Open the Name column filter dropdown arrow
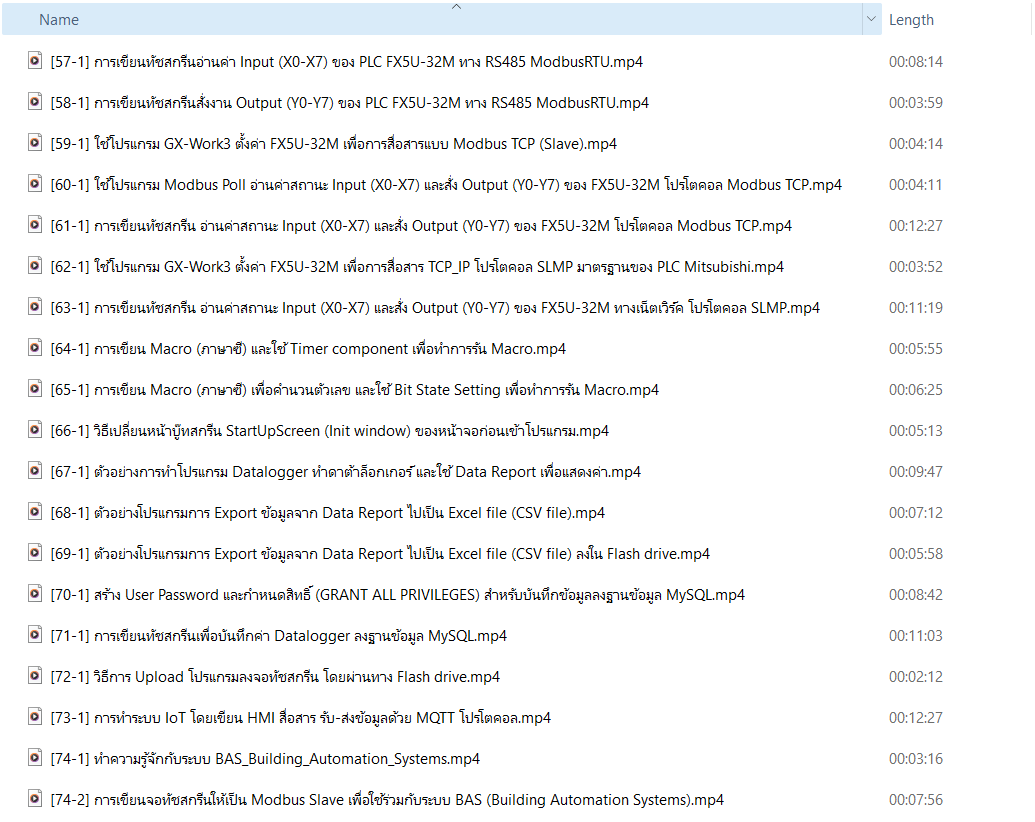The image size is (1035, 822). pos(870,20)
